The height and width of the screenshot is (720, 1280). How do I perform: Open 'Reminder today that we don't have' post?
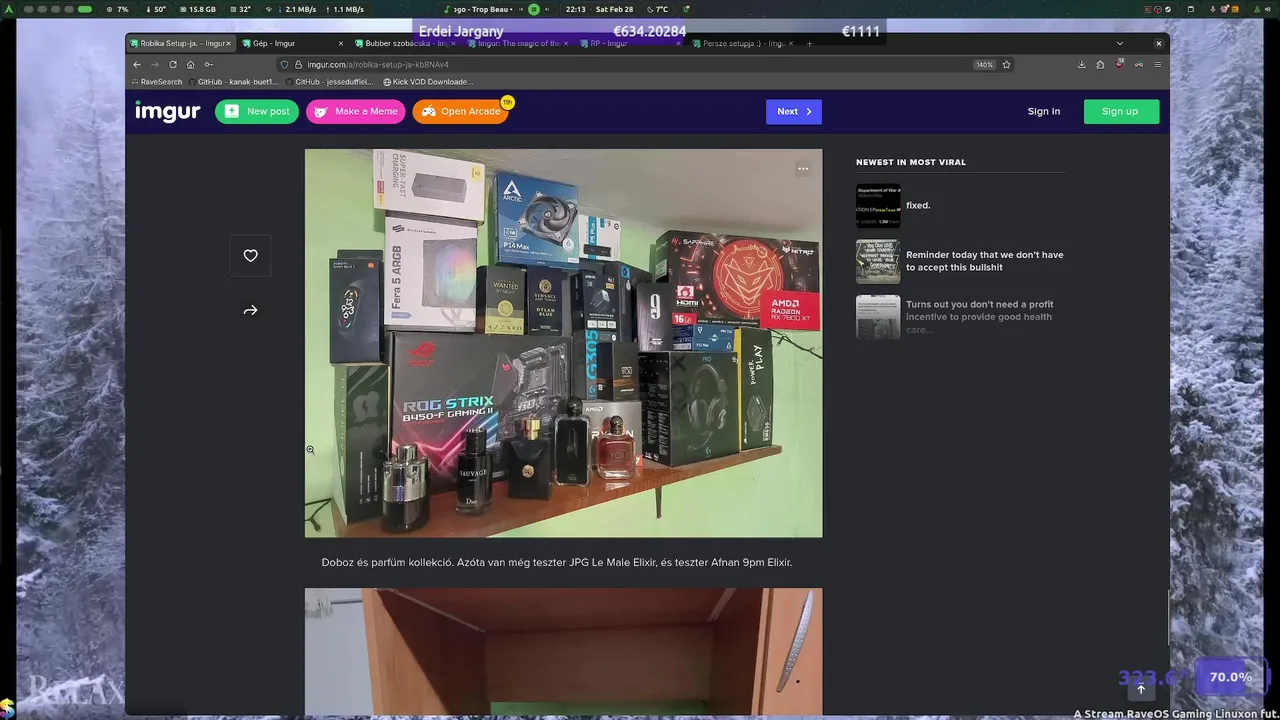tap(985, 261)
